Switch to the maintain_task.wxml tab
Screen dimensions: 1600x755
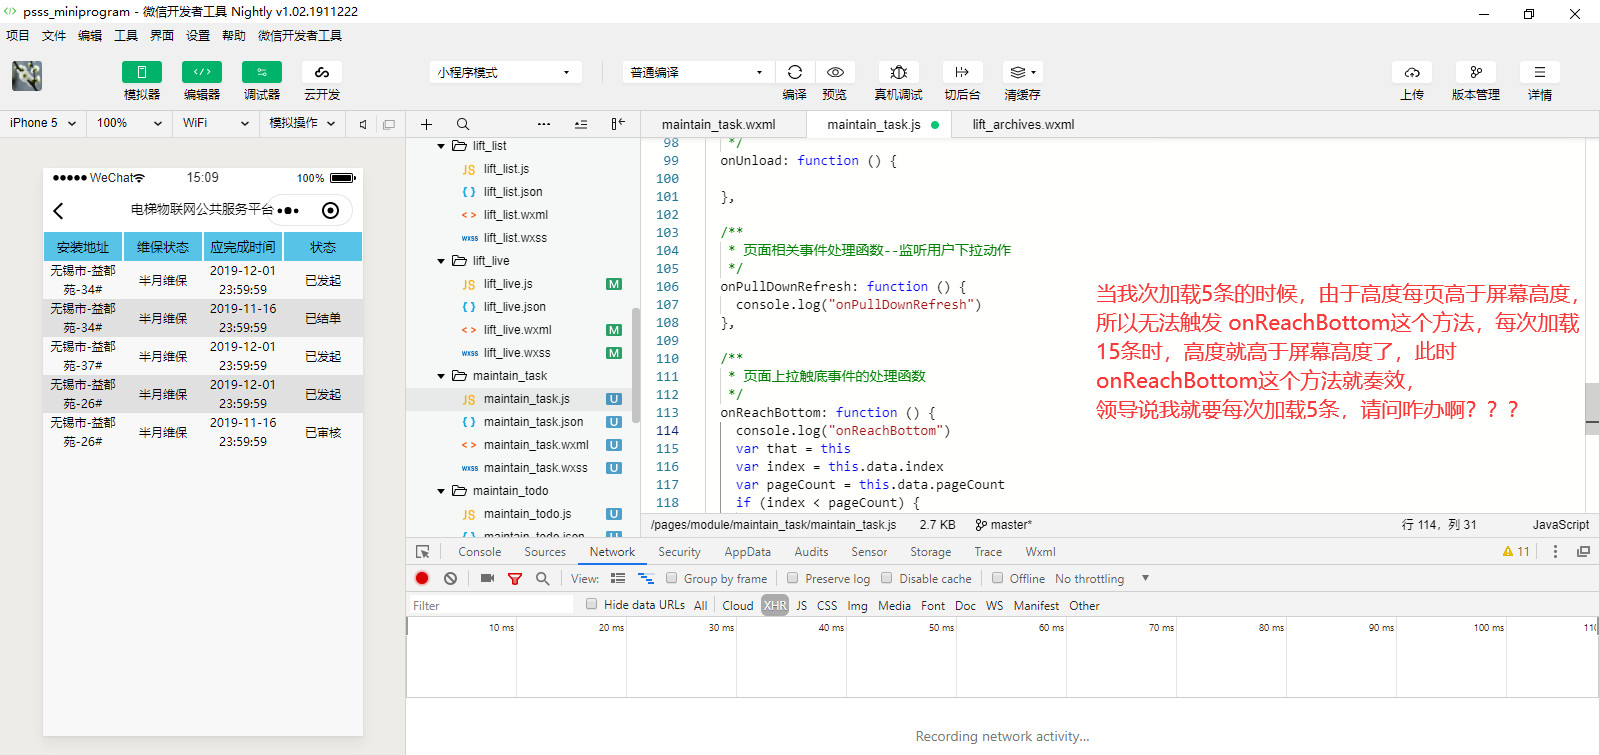click(718, 124)
